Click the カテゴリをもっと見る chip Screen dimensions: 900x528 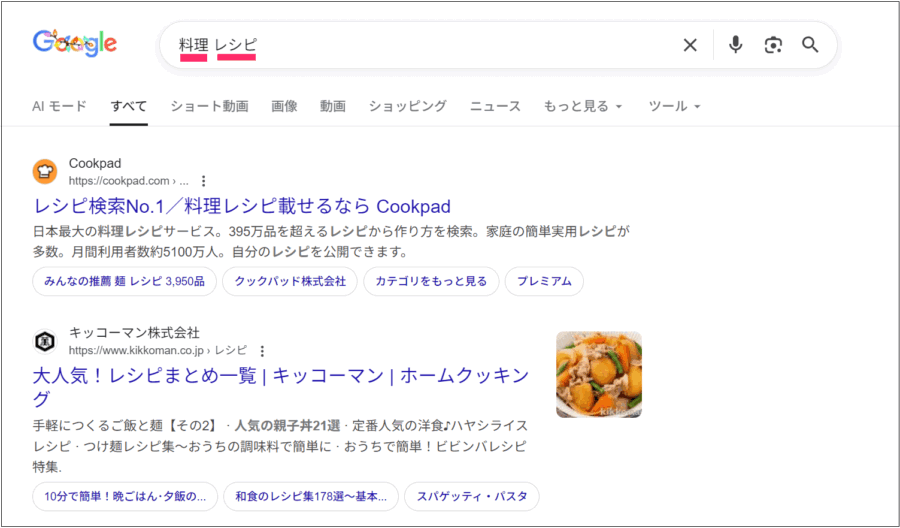(x=431, y=281)
